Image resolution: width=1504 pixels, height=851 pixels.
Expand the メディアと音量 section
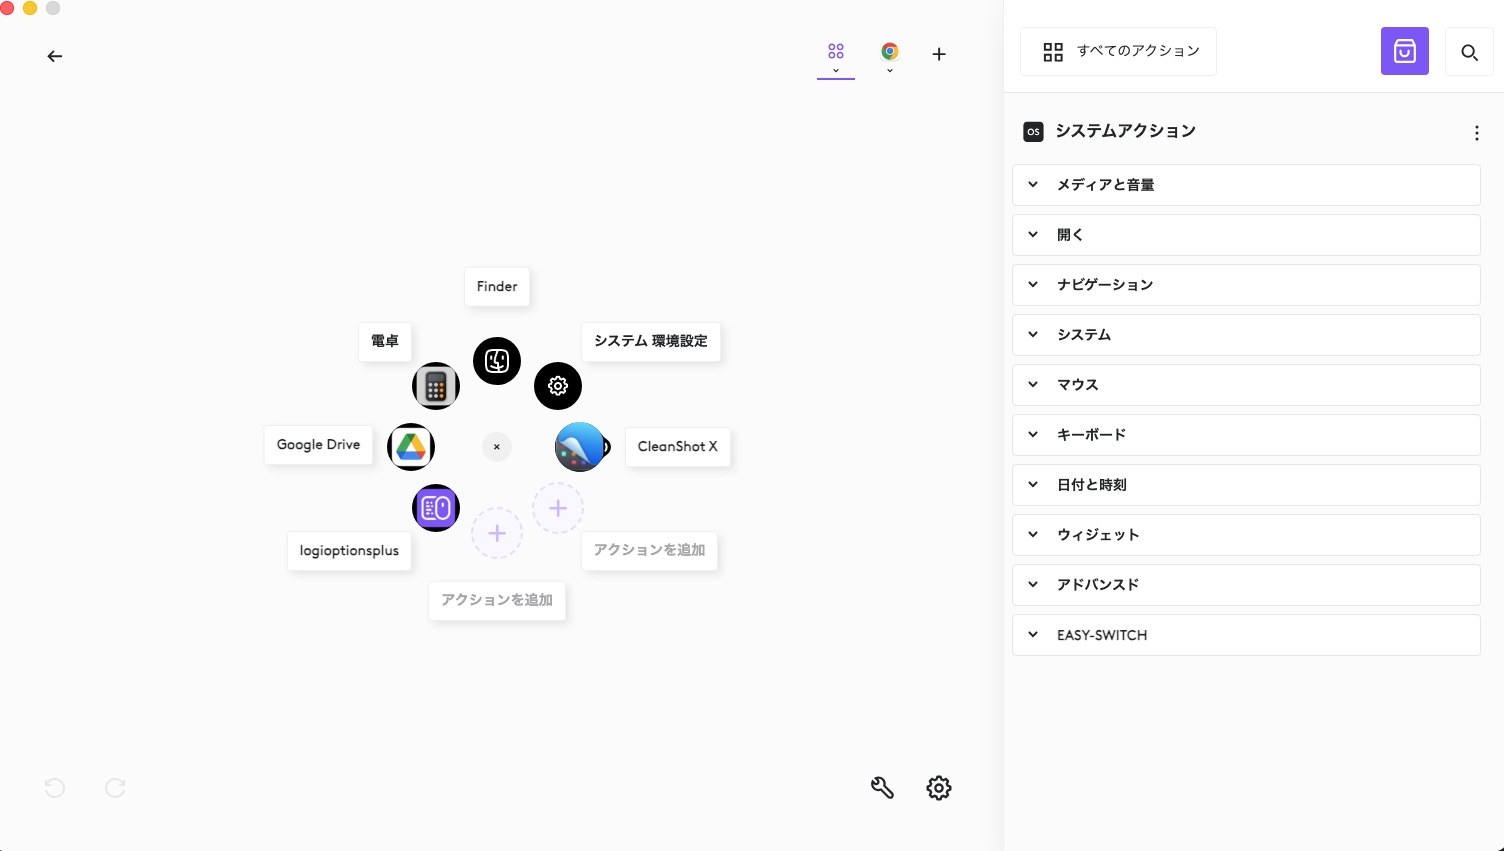click(x=1246, y=185)
